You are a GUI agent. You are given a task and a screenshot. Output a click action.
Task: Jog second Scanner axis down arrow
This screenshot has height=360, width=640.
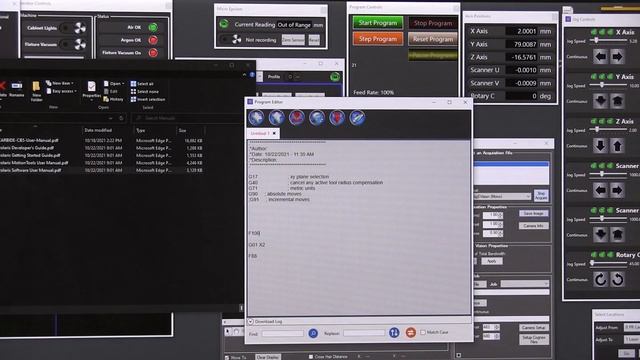[x=600, y=235]
